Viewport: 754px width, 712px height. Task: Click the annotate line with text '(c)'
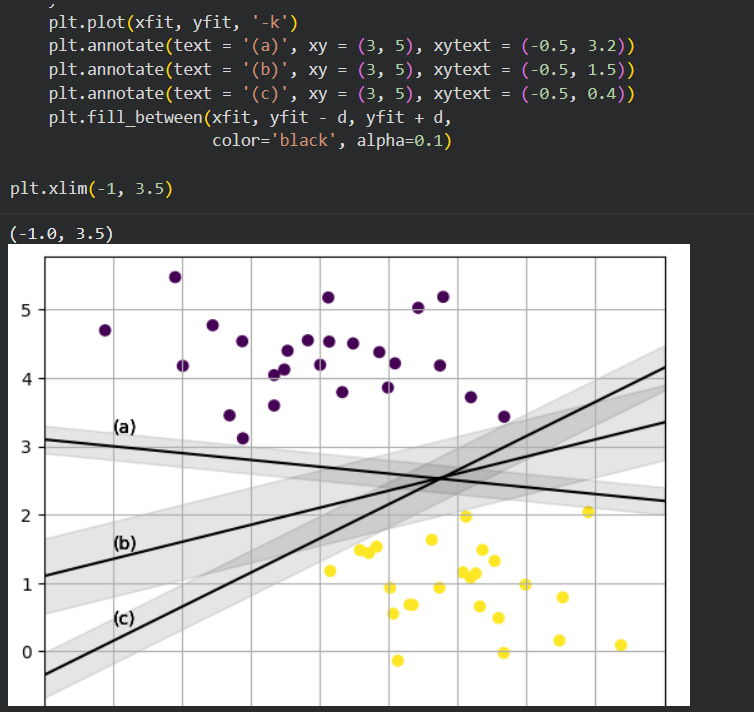pyautogui.click(x=342, y=94)
